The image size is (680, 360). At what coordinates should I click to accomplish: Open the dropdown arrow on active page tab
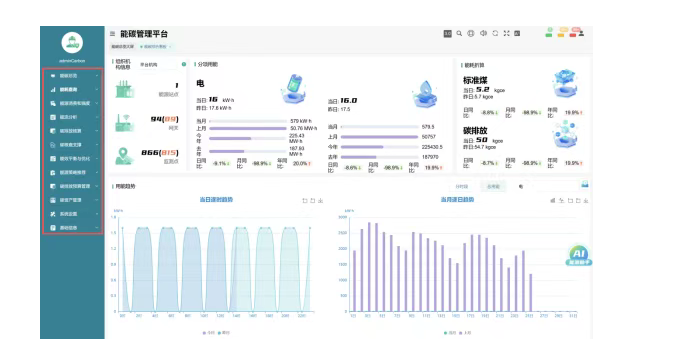pos(170,46)
